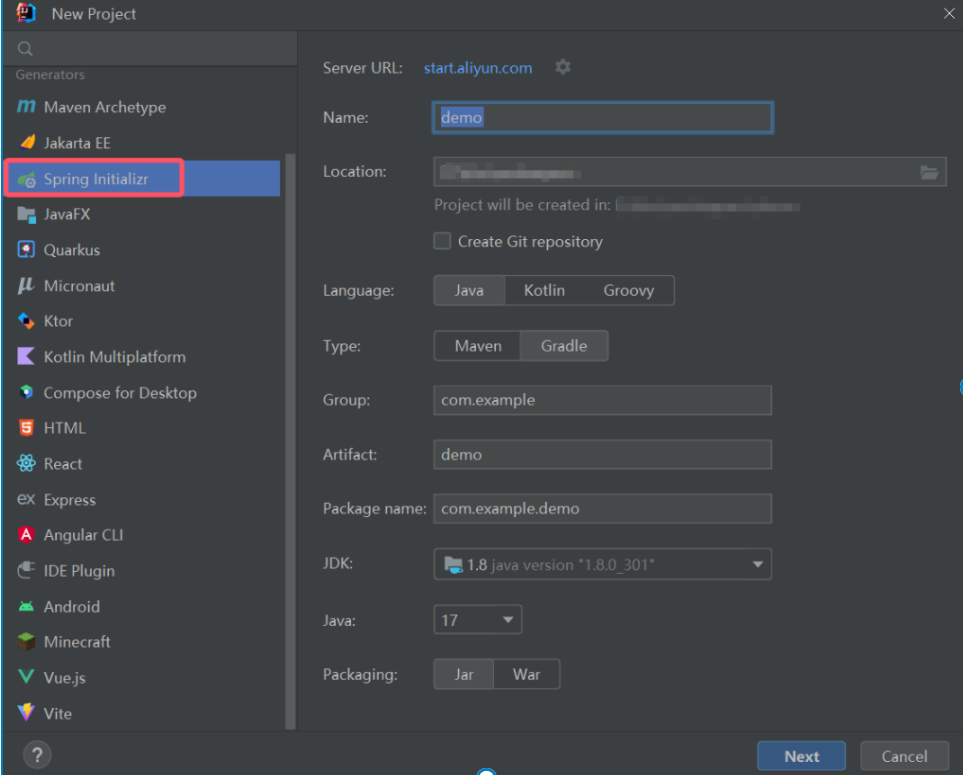Click the project Name field
Screen dimensions: 963x775
(602, 117)
